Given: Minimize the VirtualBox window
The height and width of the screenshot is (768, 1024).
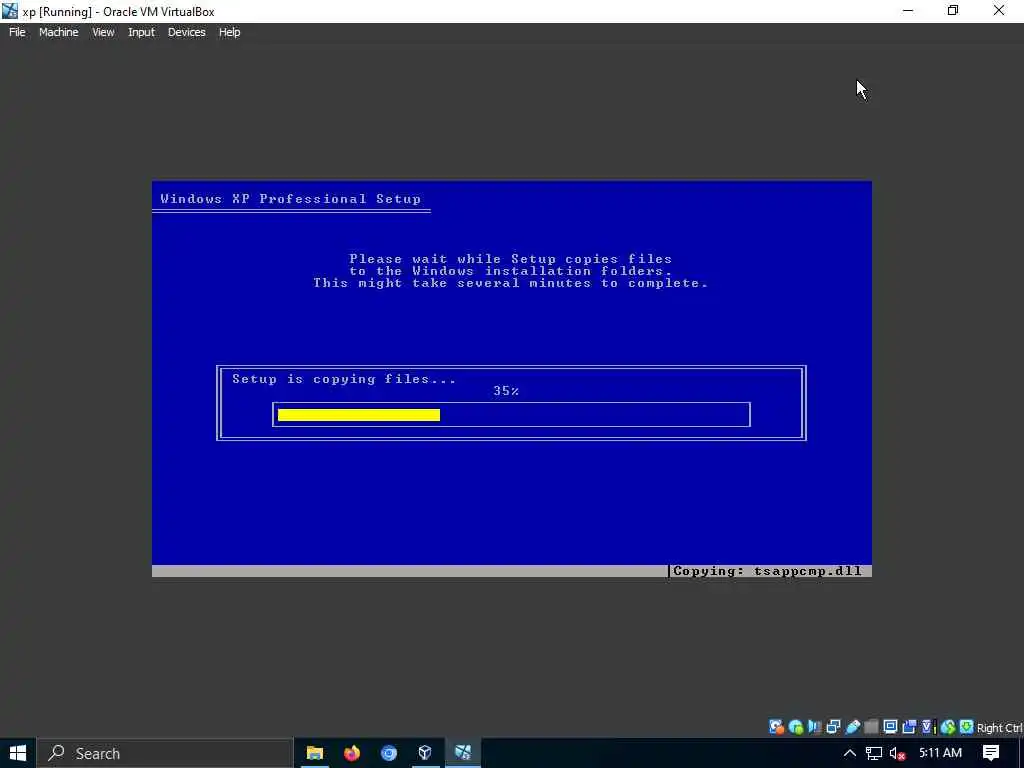Looking at the screenshot, I should click(908, 10).
